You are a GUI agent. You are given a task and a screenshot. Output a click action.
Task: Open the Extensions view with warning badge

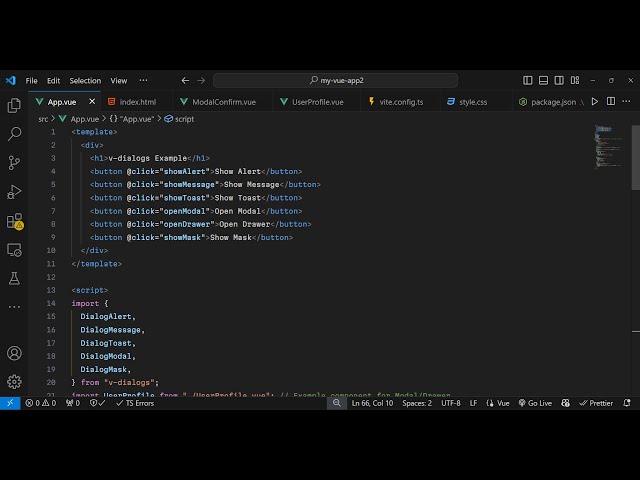pos(14,221)
